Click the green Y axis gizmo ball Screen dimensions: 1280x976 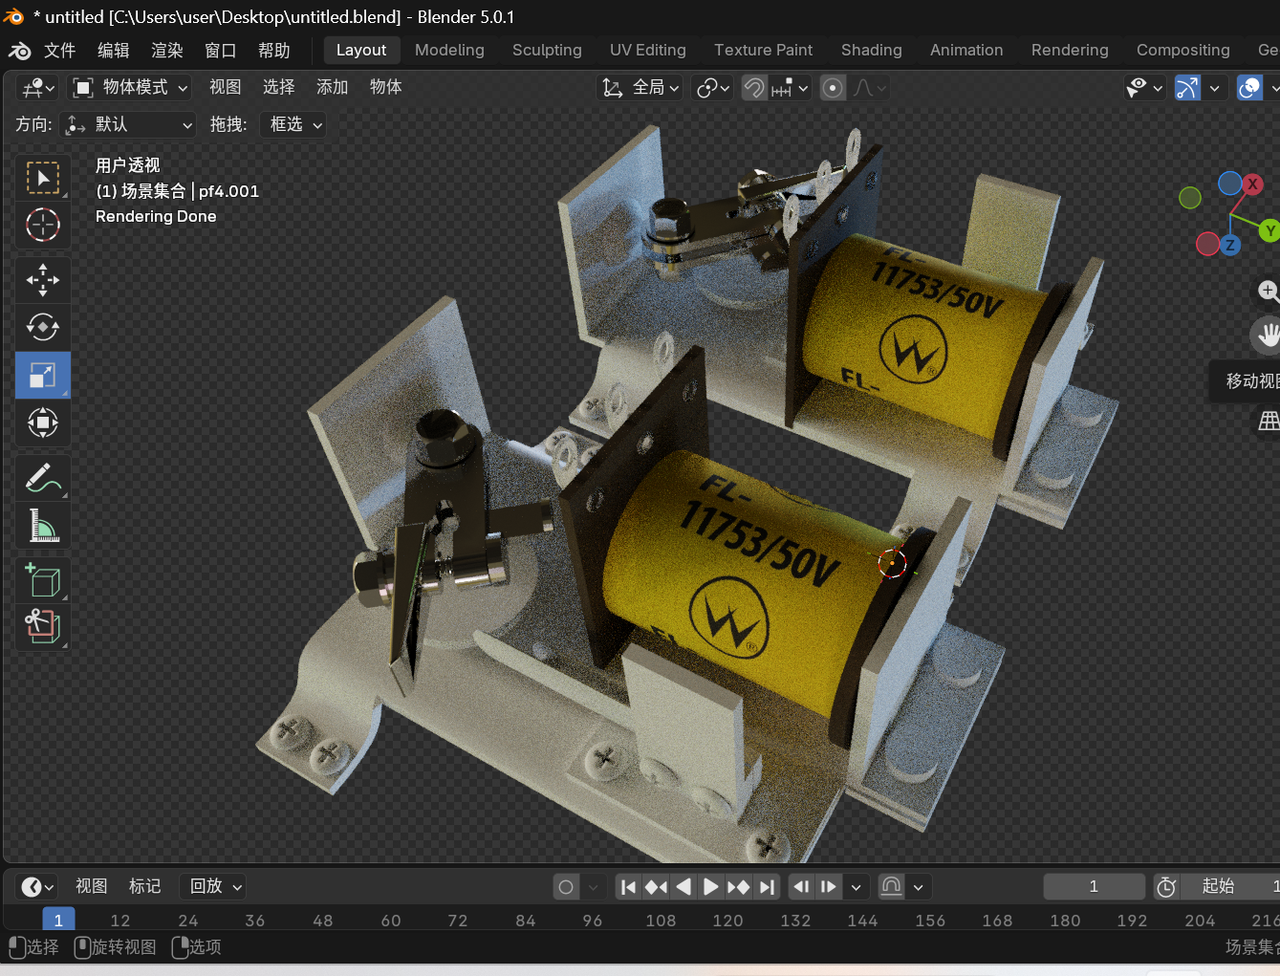1269,231
